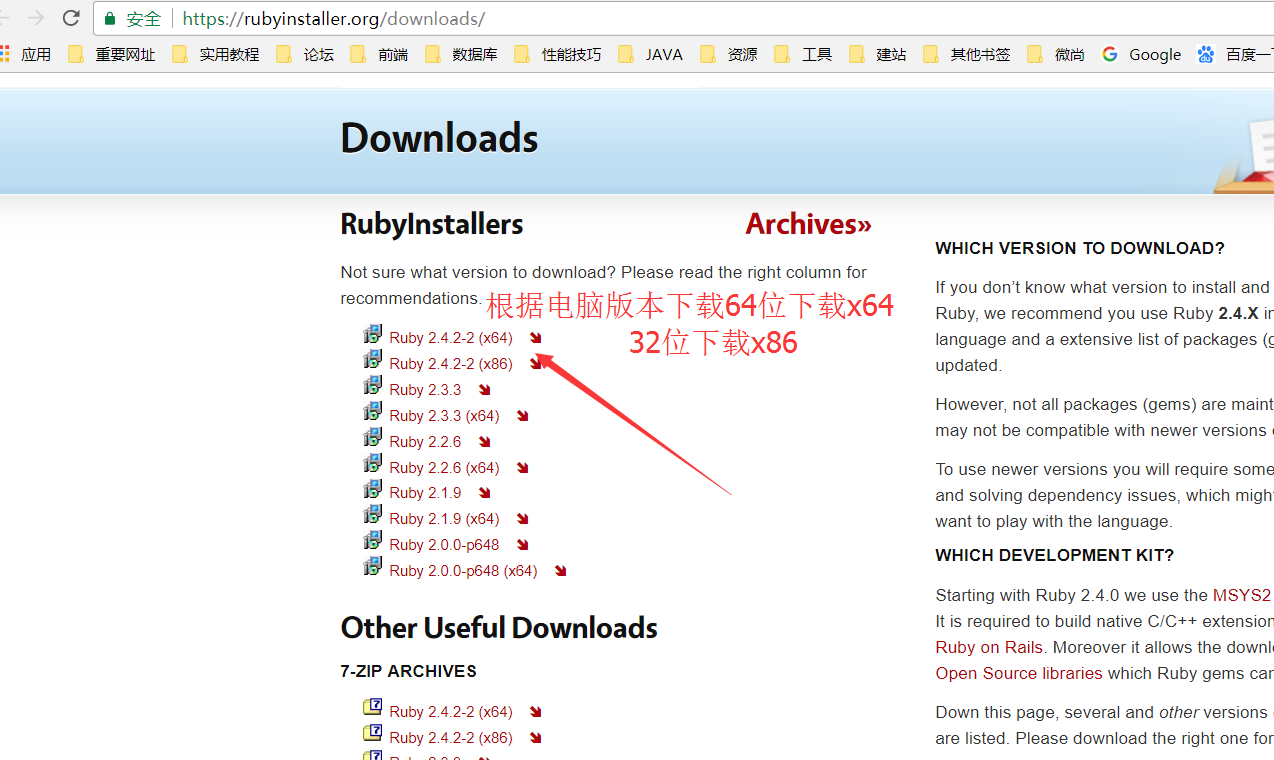Click Ruby 2.0.0-p648 (x64) installer link
1274x760 pixels.
(463, 571)
